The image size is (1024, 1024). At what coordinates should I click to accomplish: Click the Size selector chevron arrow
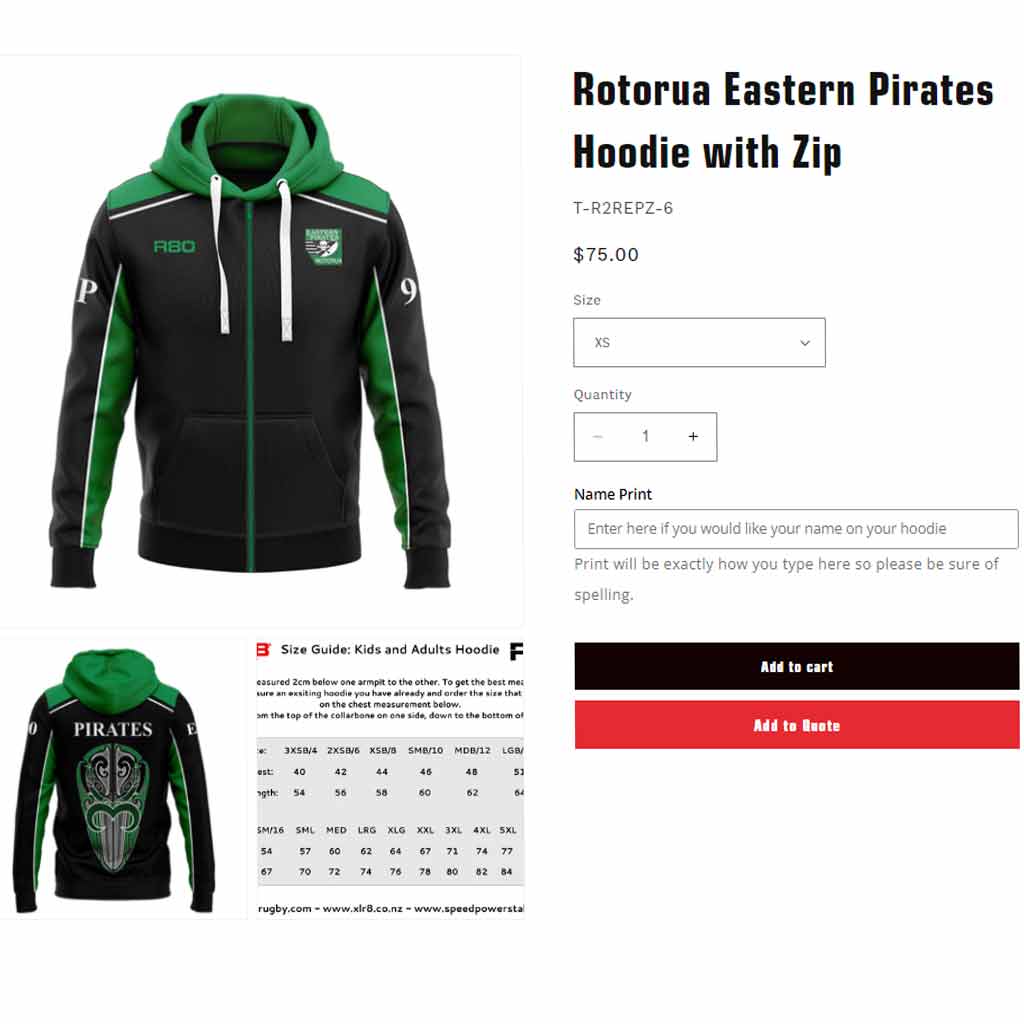pos(805,343)
